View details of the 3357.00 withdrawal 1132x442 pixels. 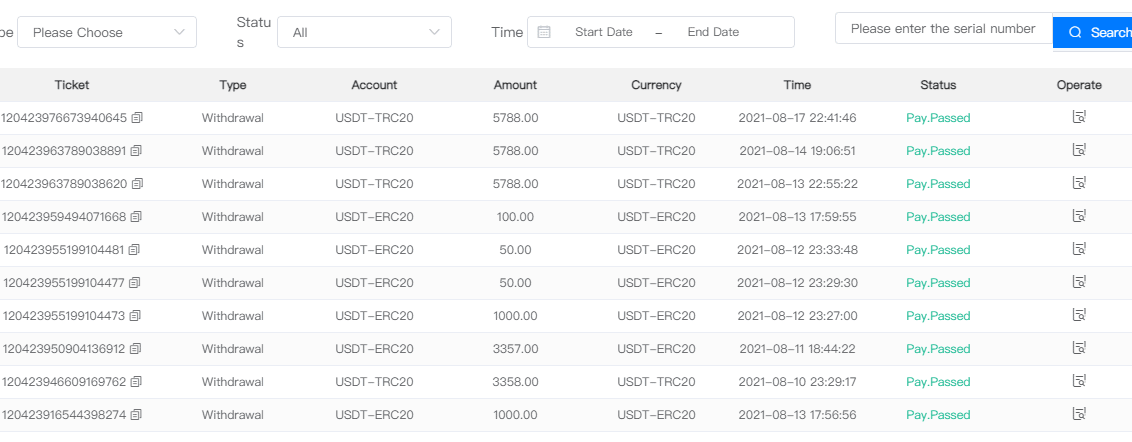coord(1079,348)
